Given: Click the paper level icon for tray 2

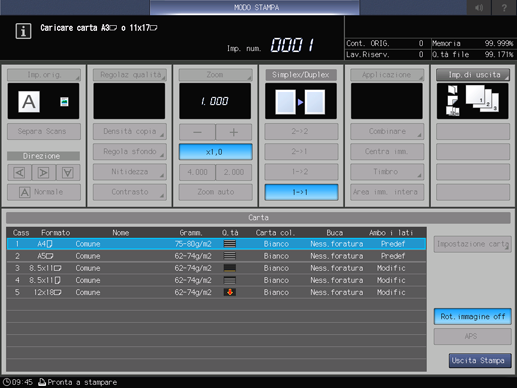Looking at the screenshot, I should [x=230, y=256].
